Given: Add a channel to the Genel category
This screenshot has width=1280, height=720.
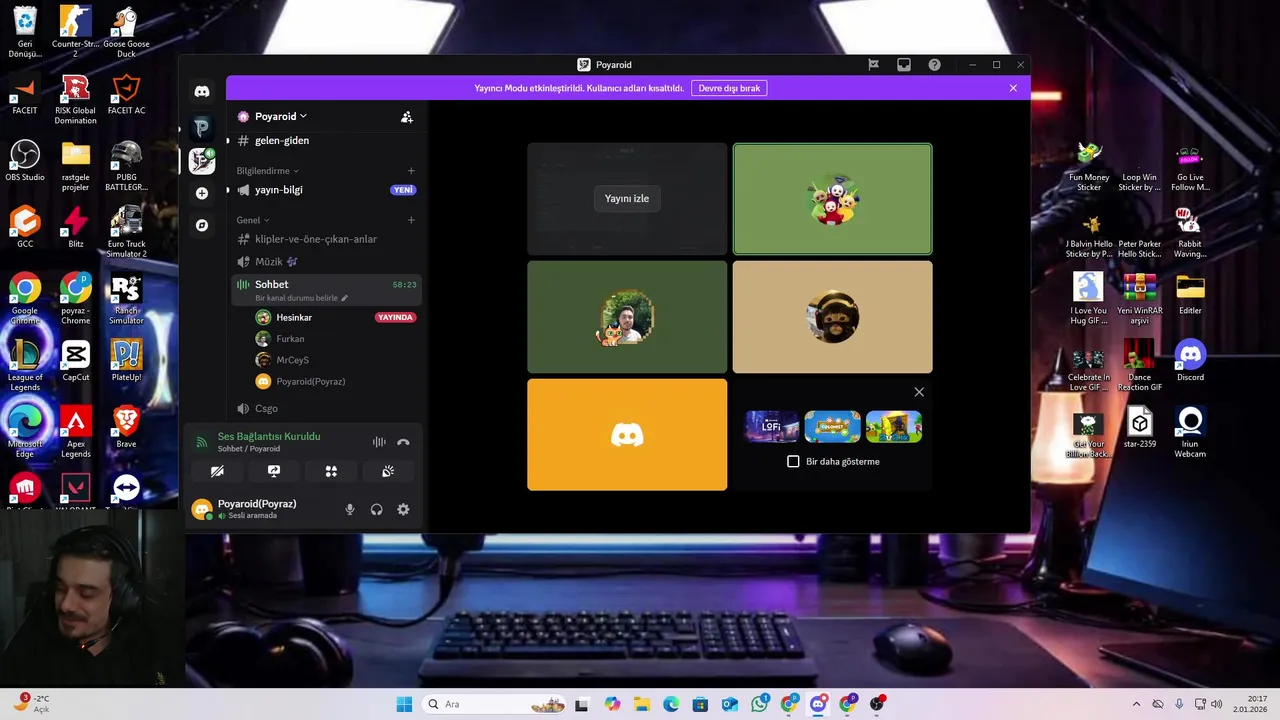Looking at the screenshot, I should point(411,220).
